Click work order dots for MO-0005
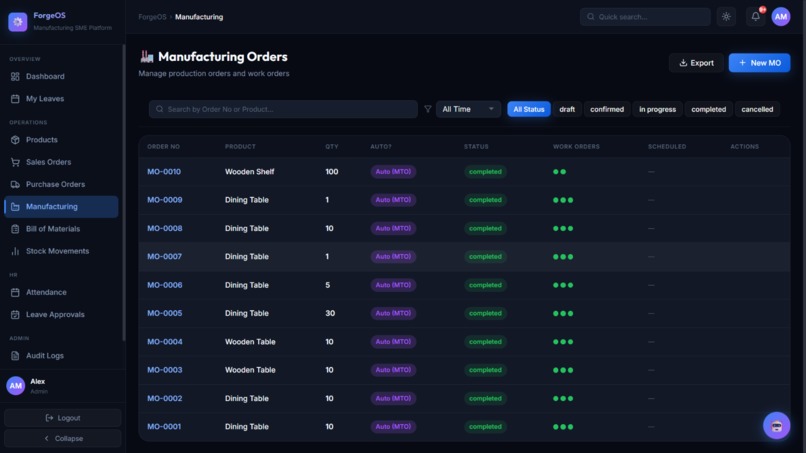The image size is (806, 453). coord(563,313)
